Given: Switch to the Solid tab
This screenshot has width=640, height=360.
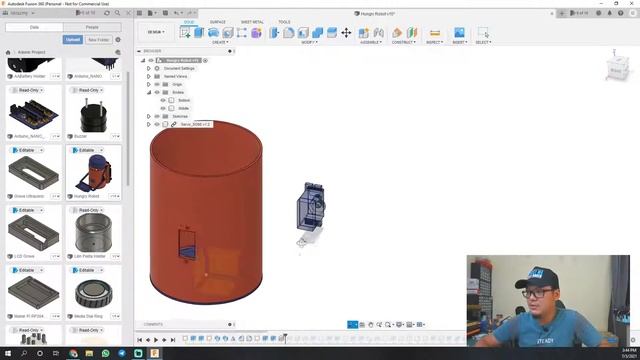Looking at the screenshot, I should click(x=189, y=22).
